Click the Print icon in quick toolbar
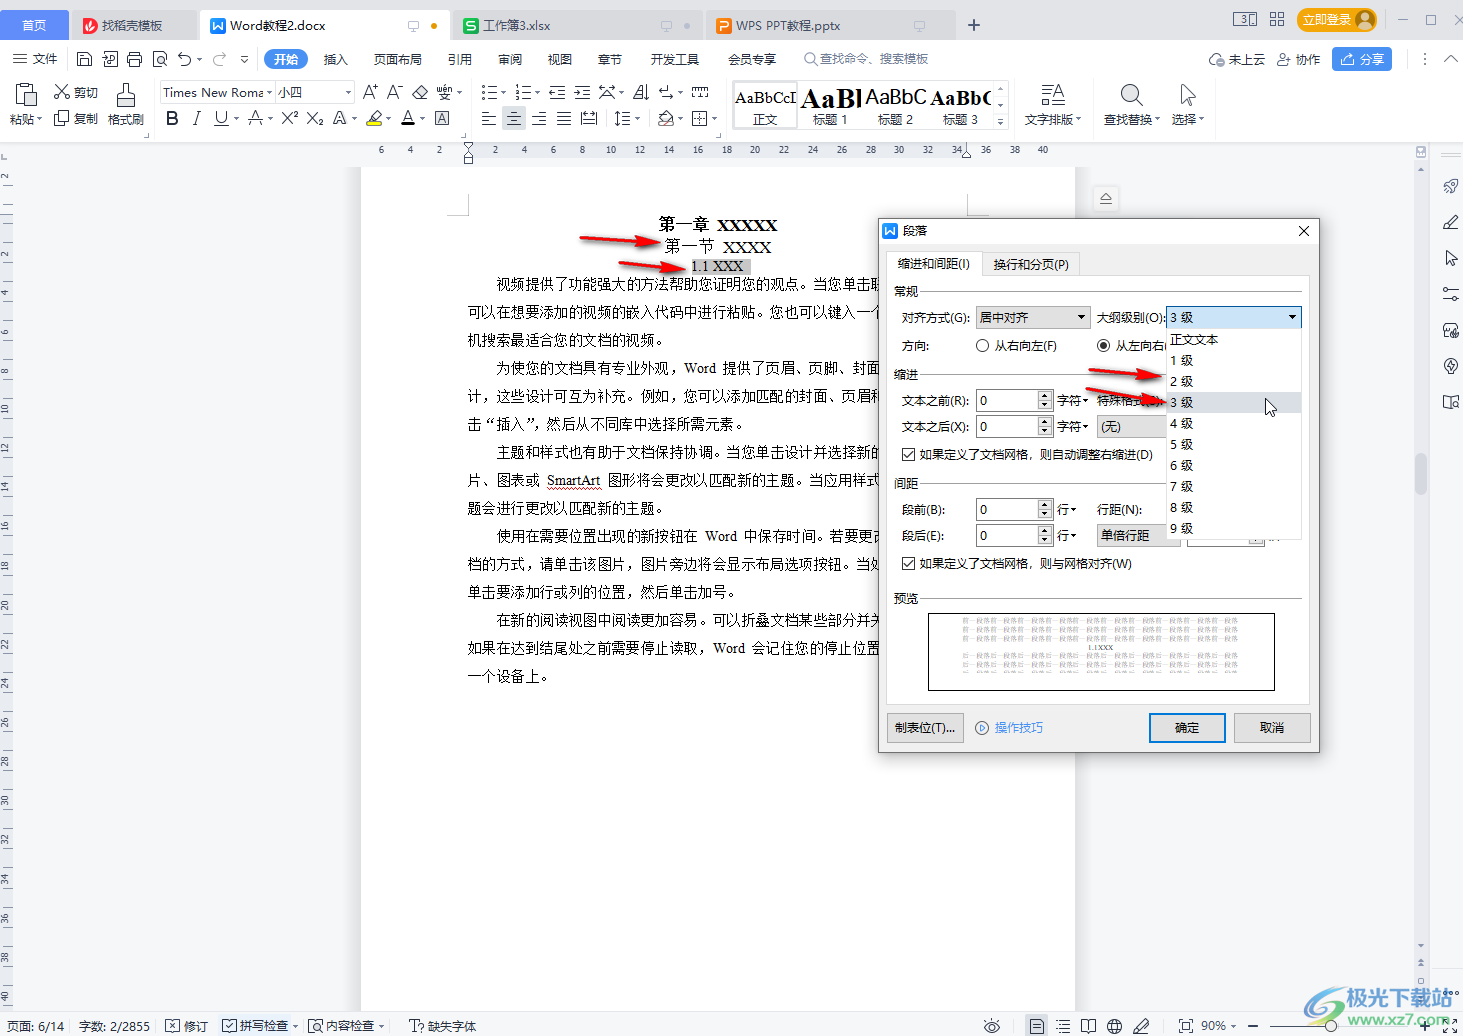Image resolution: width=1463 pixels, height=1036 pixels. [x=134, y=59]
